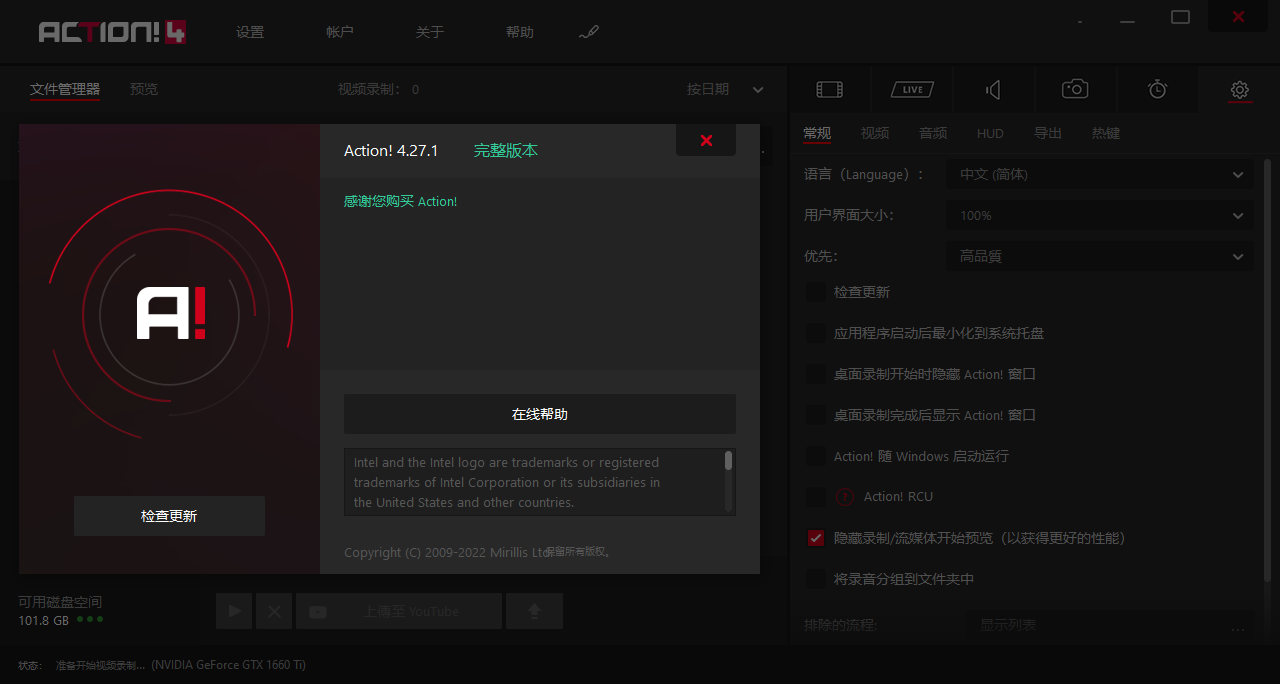Screen dimensions: 1280x684
Task: Expand the 优先 高品質 dropdown
Action: (1100, 256)
